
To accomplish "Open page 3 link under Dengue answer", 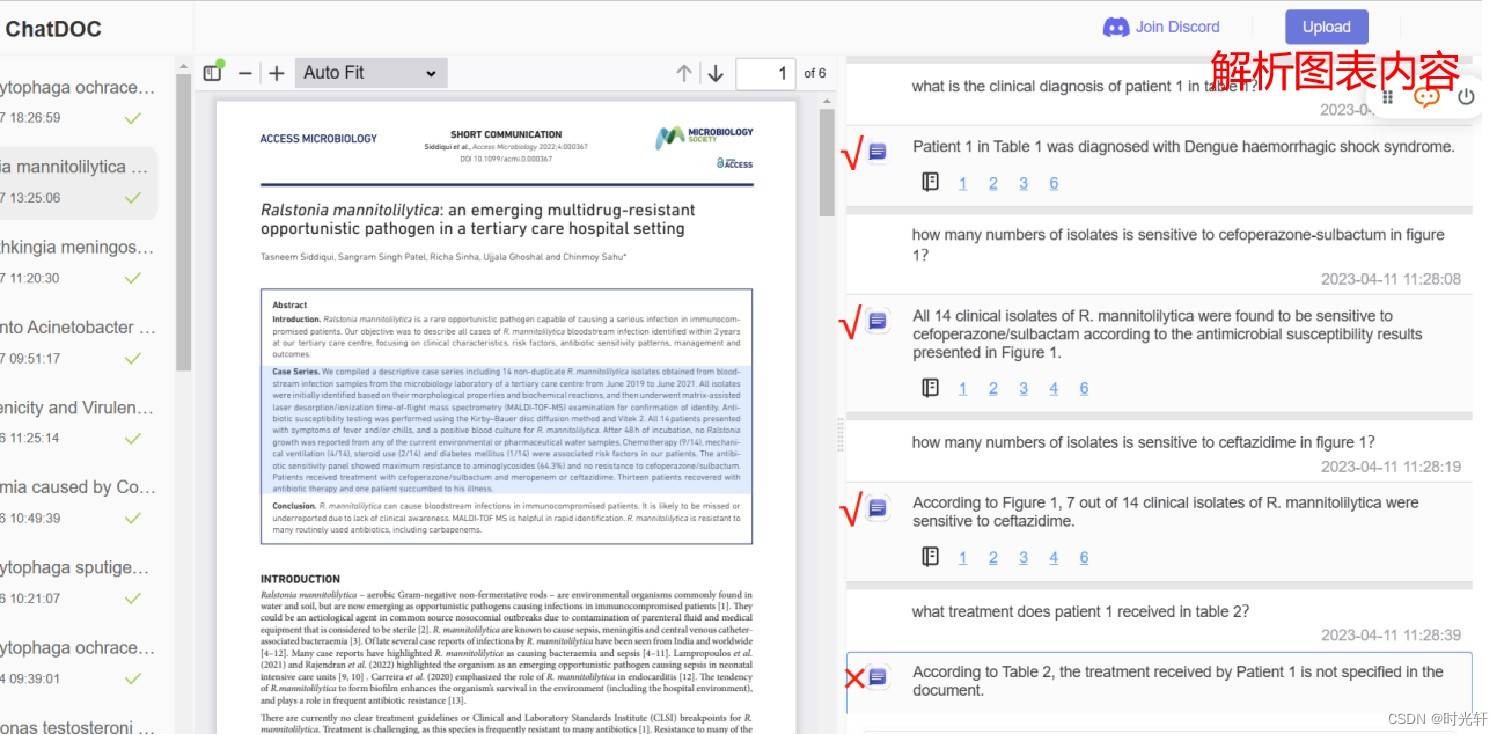I will click(1023, 183).
